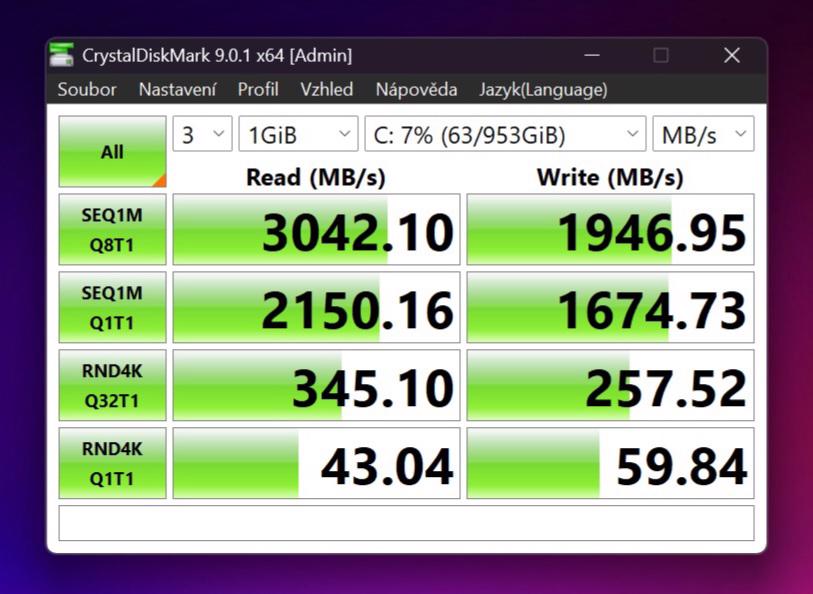
Task: Run the RND4K Q1T1 test
Action: pos(111,461)
